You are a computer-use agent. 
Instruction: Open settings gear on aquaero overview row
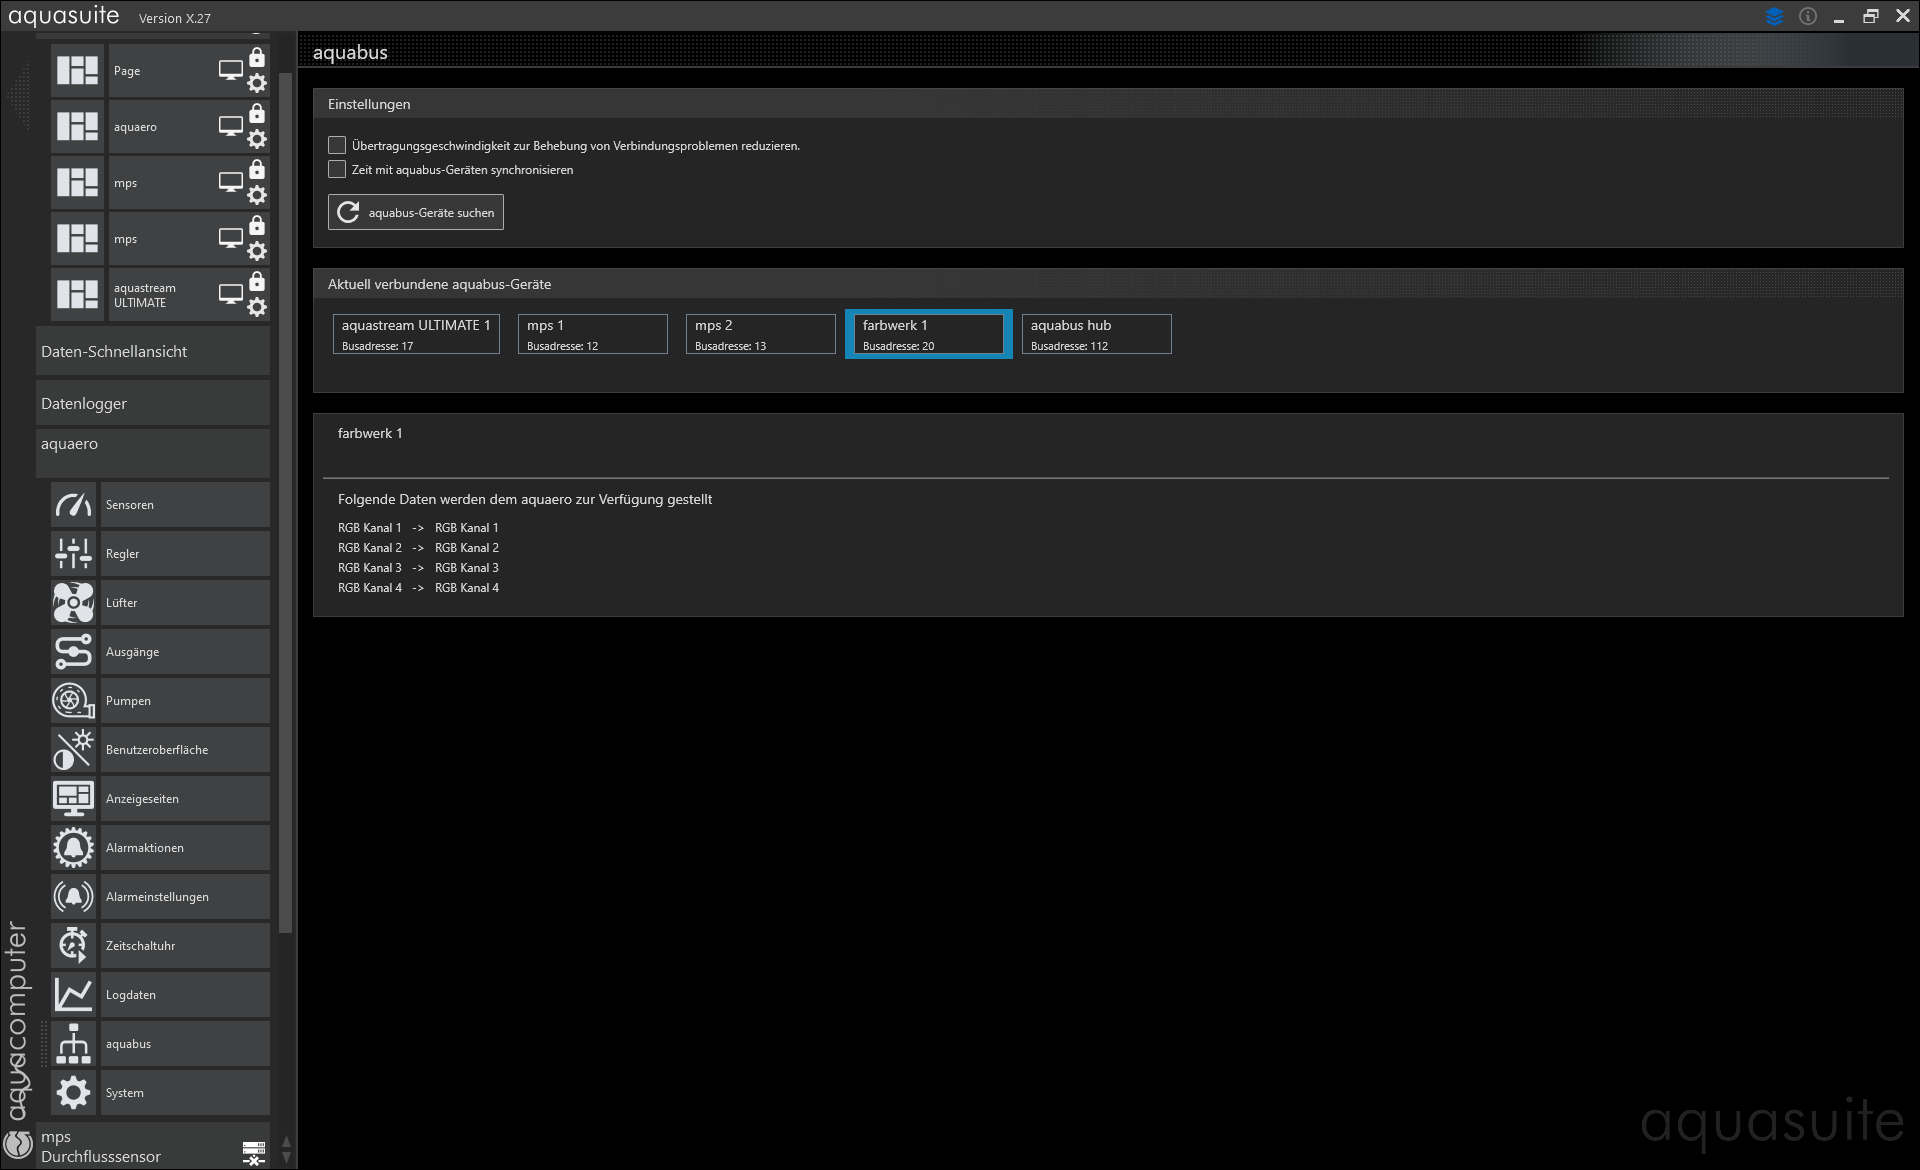(x=257, y=140)
